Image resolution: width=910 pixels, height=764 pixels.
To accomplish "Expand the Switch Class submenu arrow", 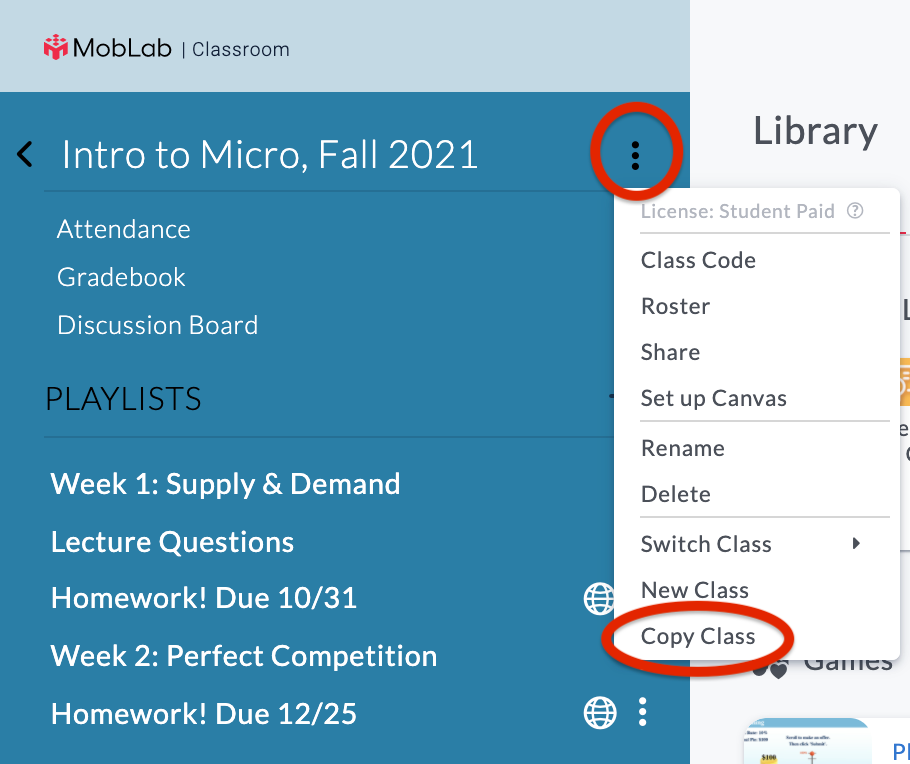I will (856, 543).
